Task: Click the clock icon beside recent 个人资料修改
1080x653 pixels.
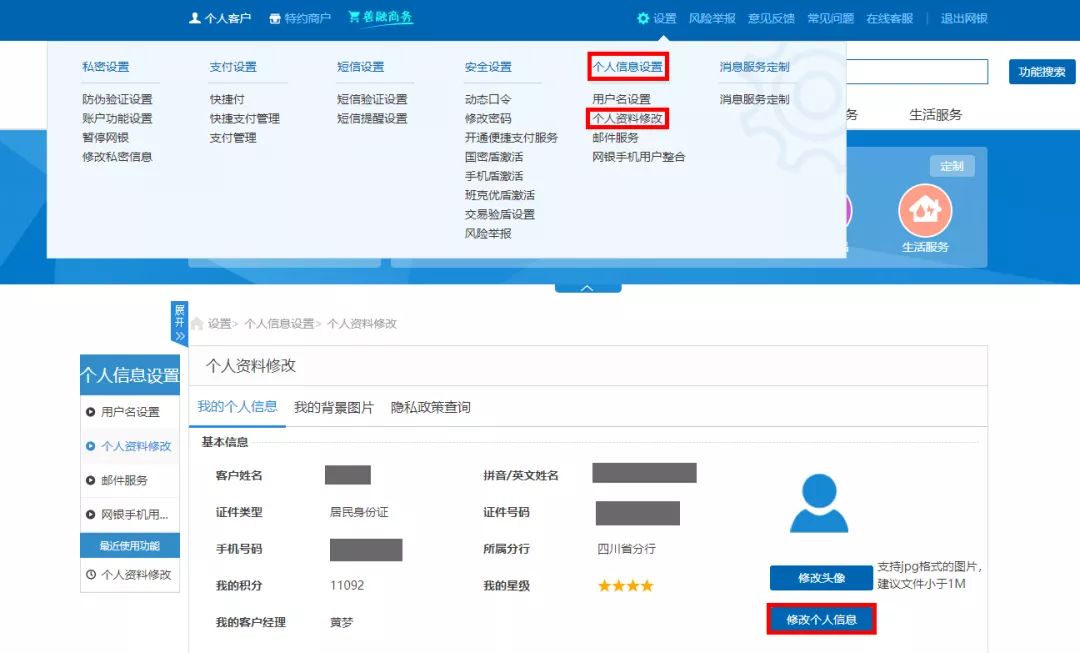Action: [91, 574]
